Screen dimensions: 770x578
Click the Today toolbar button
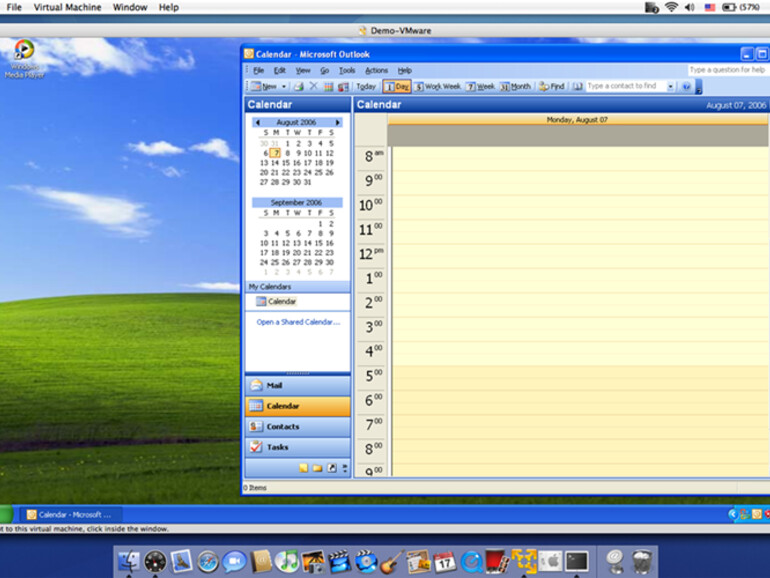click(x=365, y=86)
